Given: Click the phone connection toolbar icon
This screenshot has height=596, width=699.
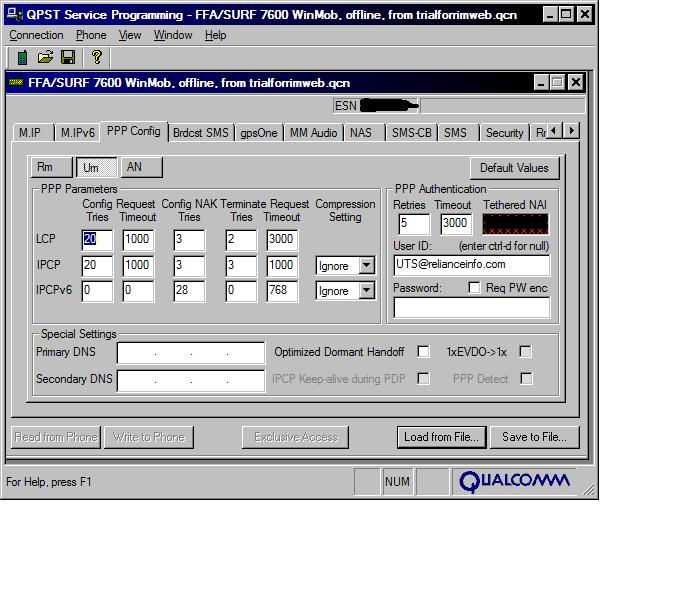Looking at the screenshot, I should point(22,58).
